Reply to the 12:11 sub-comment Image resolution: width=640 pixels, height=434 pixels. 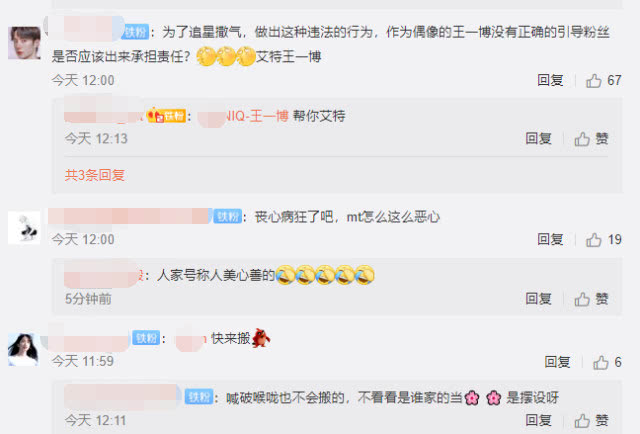pyautogui.click(x=538, y=420)
